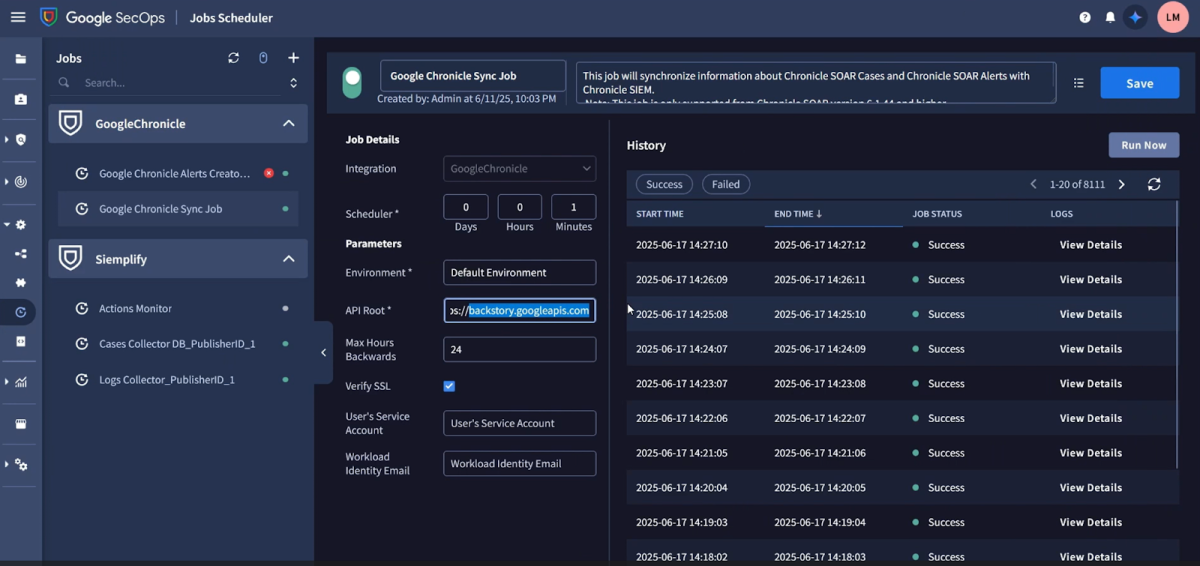Refresh the job History table
Viewport: 1200px width, 566px height.
coord(1154,184)
